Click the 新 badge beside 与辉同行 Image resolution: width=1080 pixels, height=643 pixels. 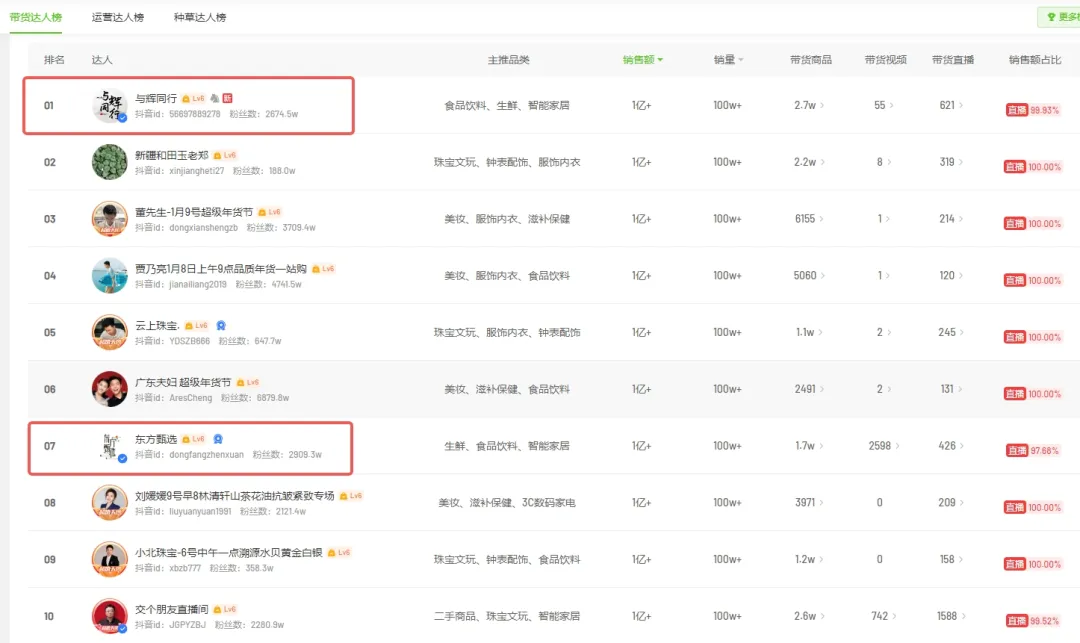click(x=227, y=98)
